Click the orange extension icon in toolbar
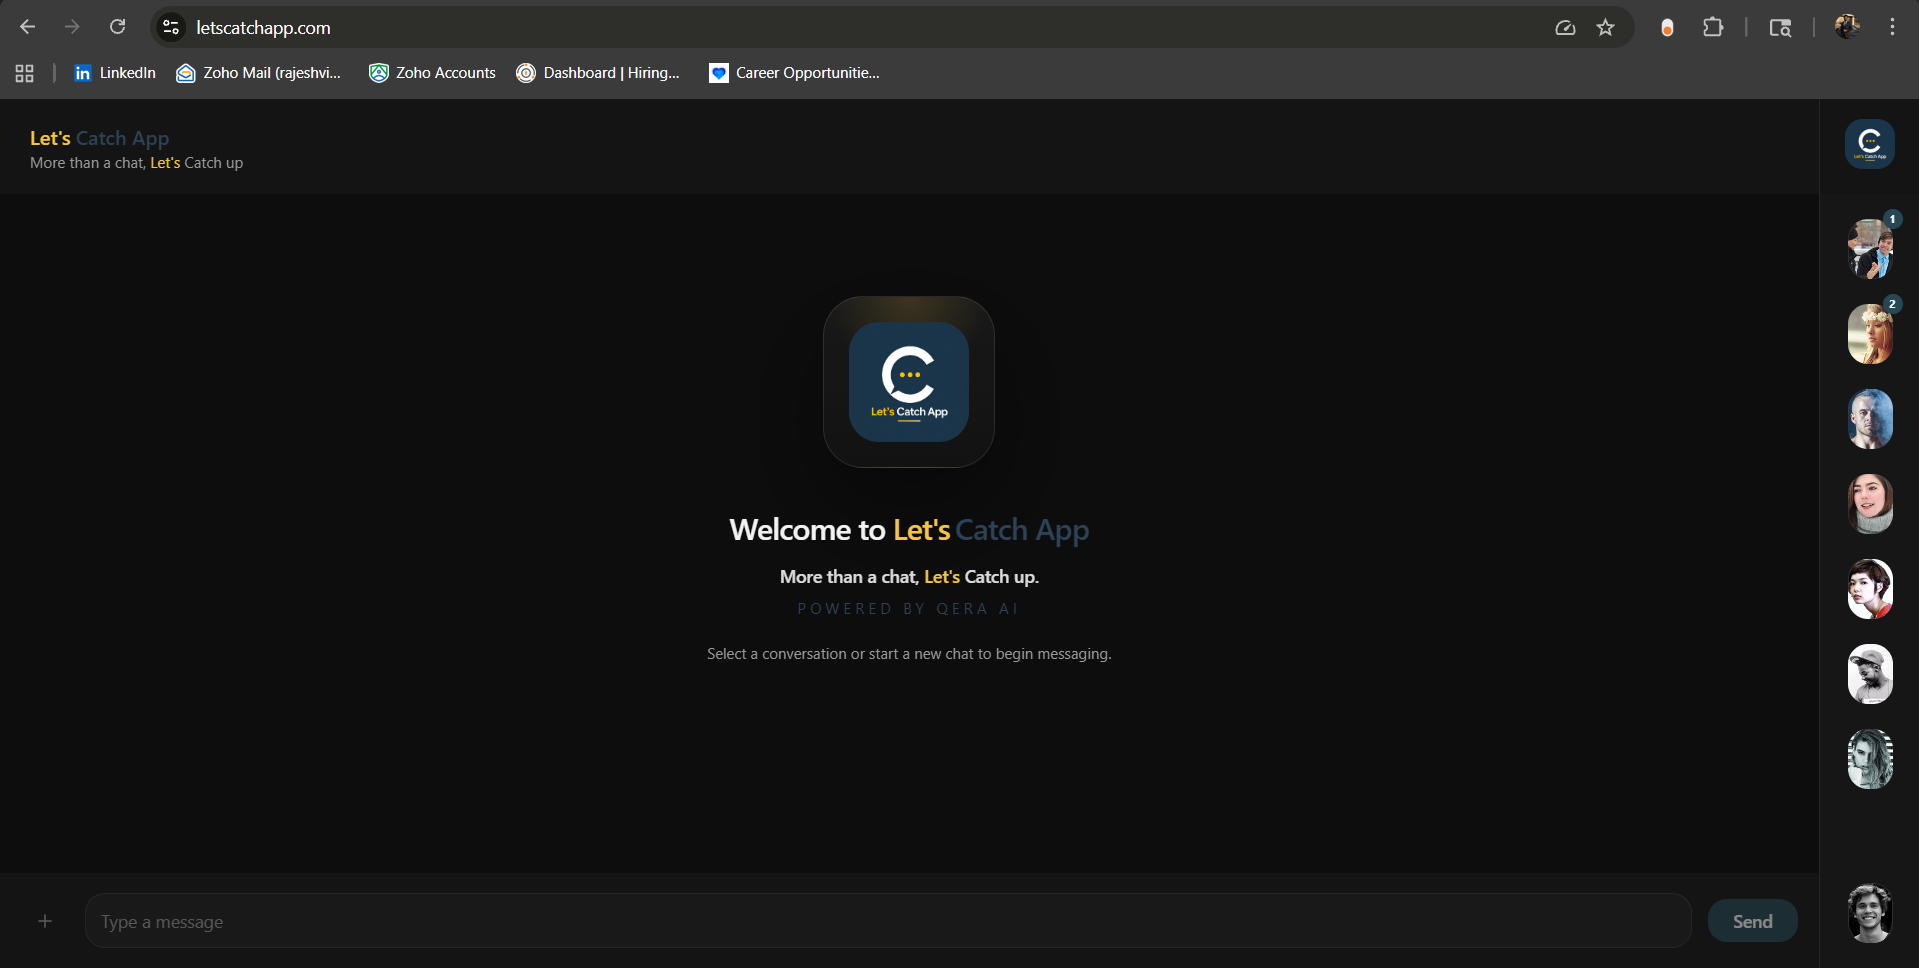The width and height of the screenshot is (1919, 968). pyautogui.click(x=1667, y=28)
